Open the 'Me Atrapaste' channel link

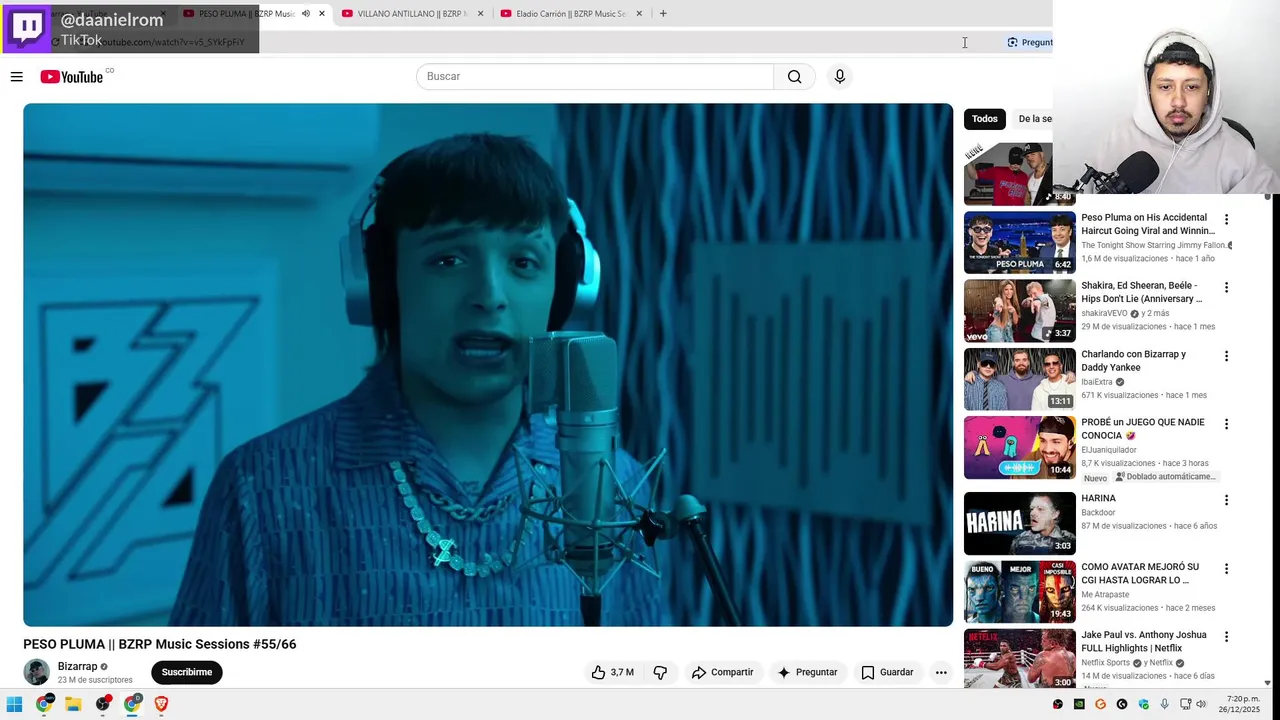click(1105, 594)
